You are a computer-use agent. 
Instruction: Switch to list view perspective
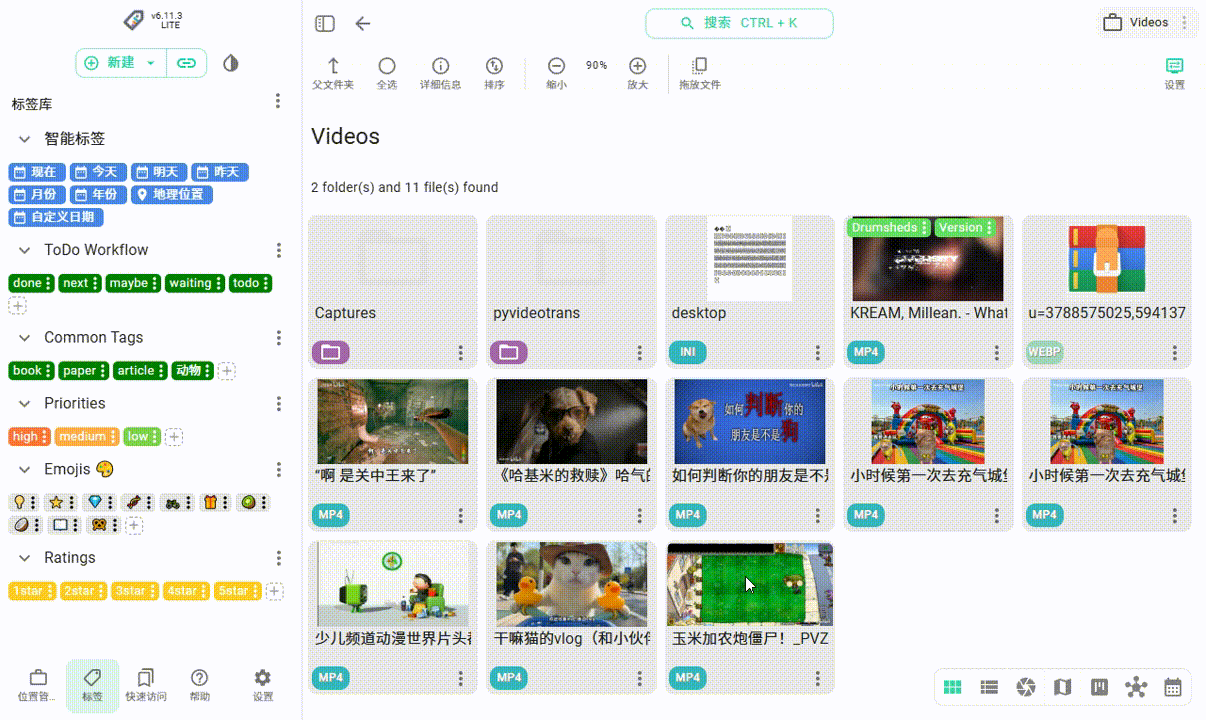[x=989, y=687]
